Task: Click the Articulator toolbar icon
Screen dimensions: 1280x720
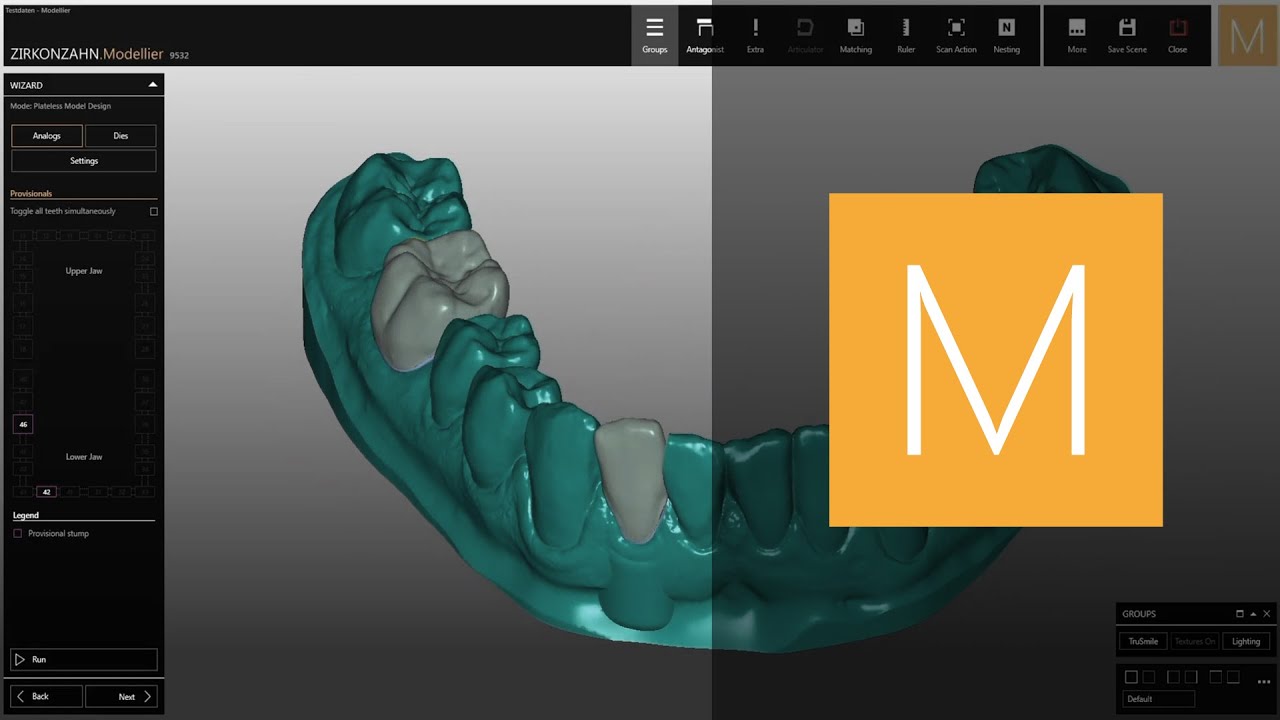Action: (x=805, y=36)
